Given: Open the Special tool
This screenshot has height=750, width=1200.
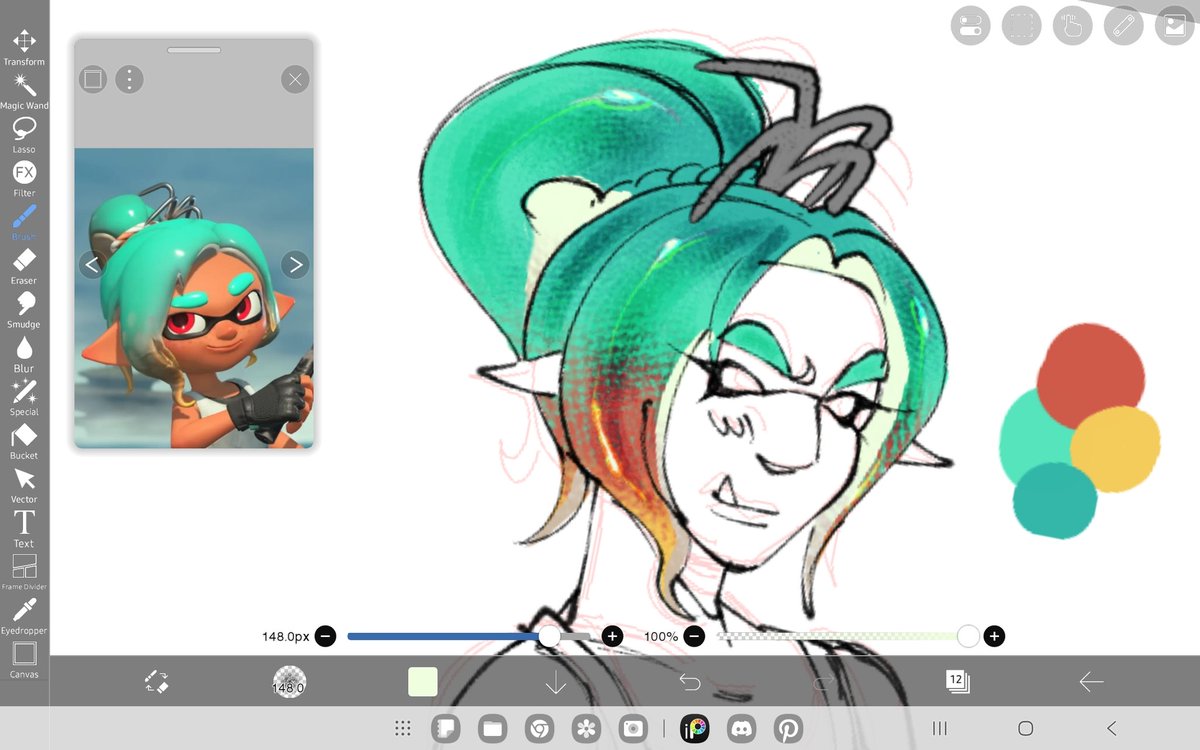Looking at the screenshot, I should [24, 398].
